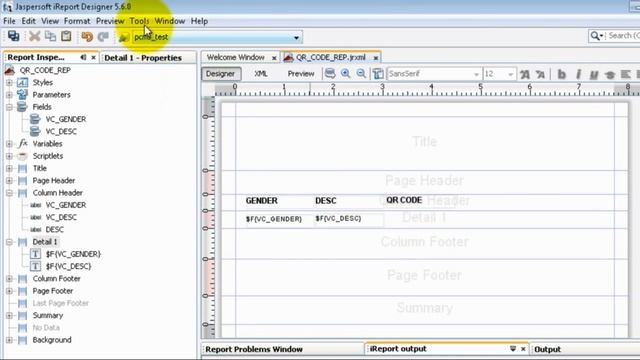Open the Help menu
The height and width of the screenshot is (360, 640).
[x=199, y=21]
